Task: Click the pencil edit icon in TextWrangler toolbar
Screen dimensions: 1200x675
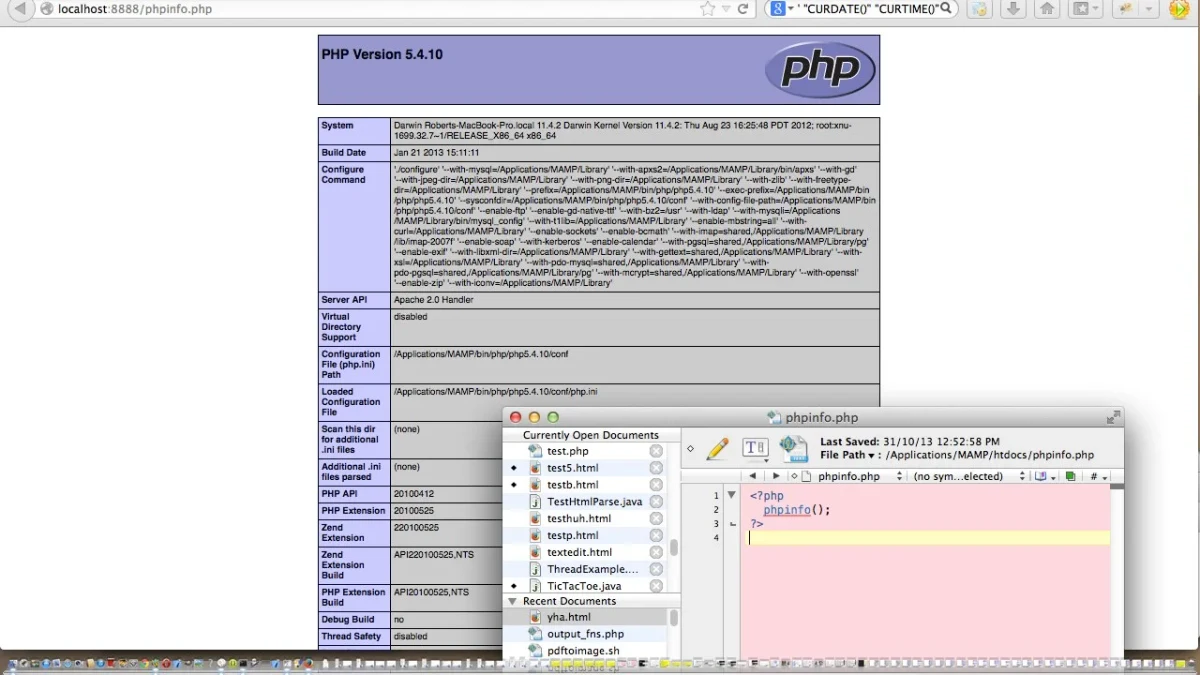Action: [717, 449]
